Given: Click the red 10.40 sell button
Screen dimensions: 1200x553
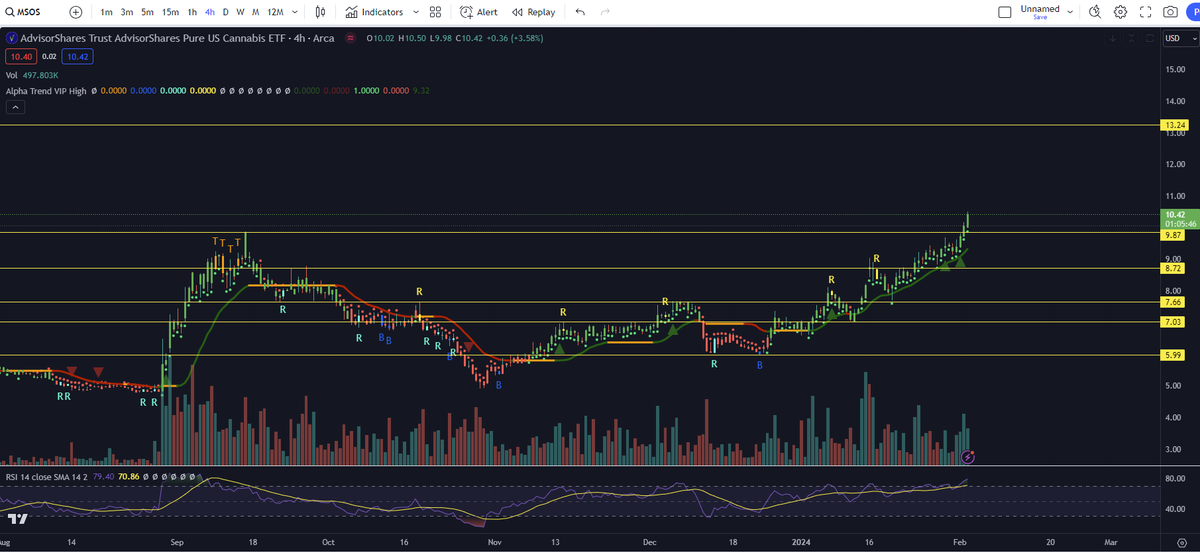Looking at the screenshot, I should (x=20, y=57).
